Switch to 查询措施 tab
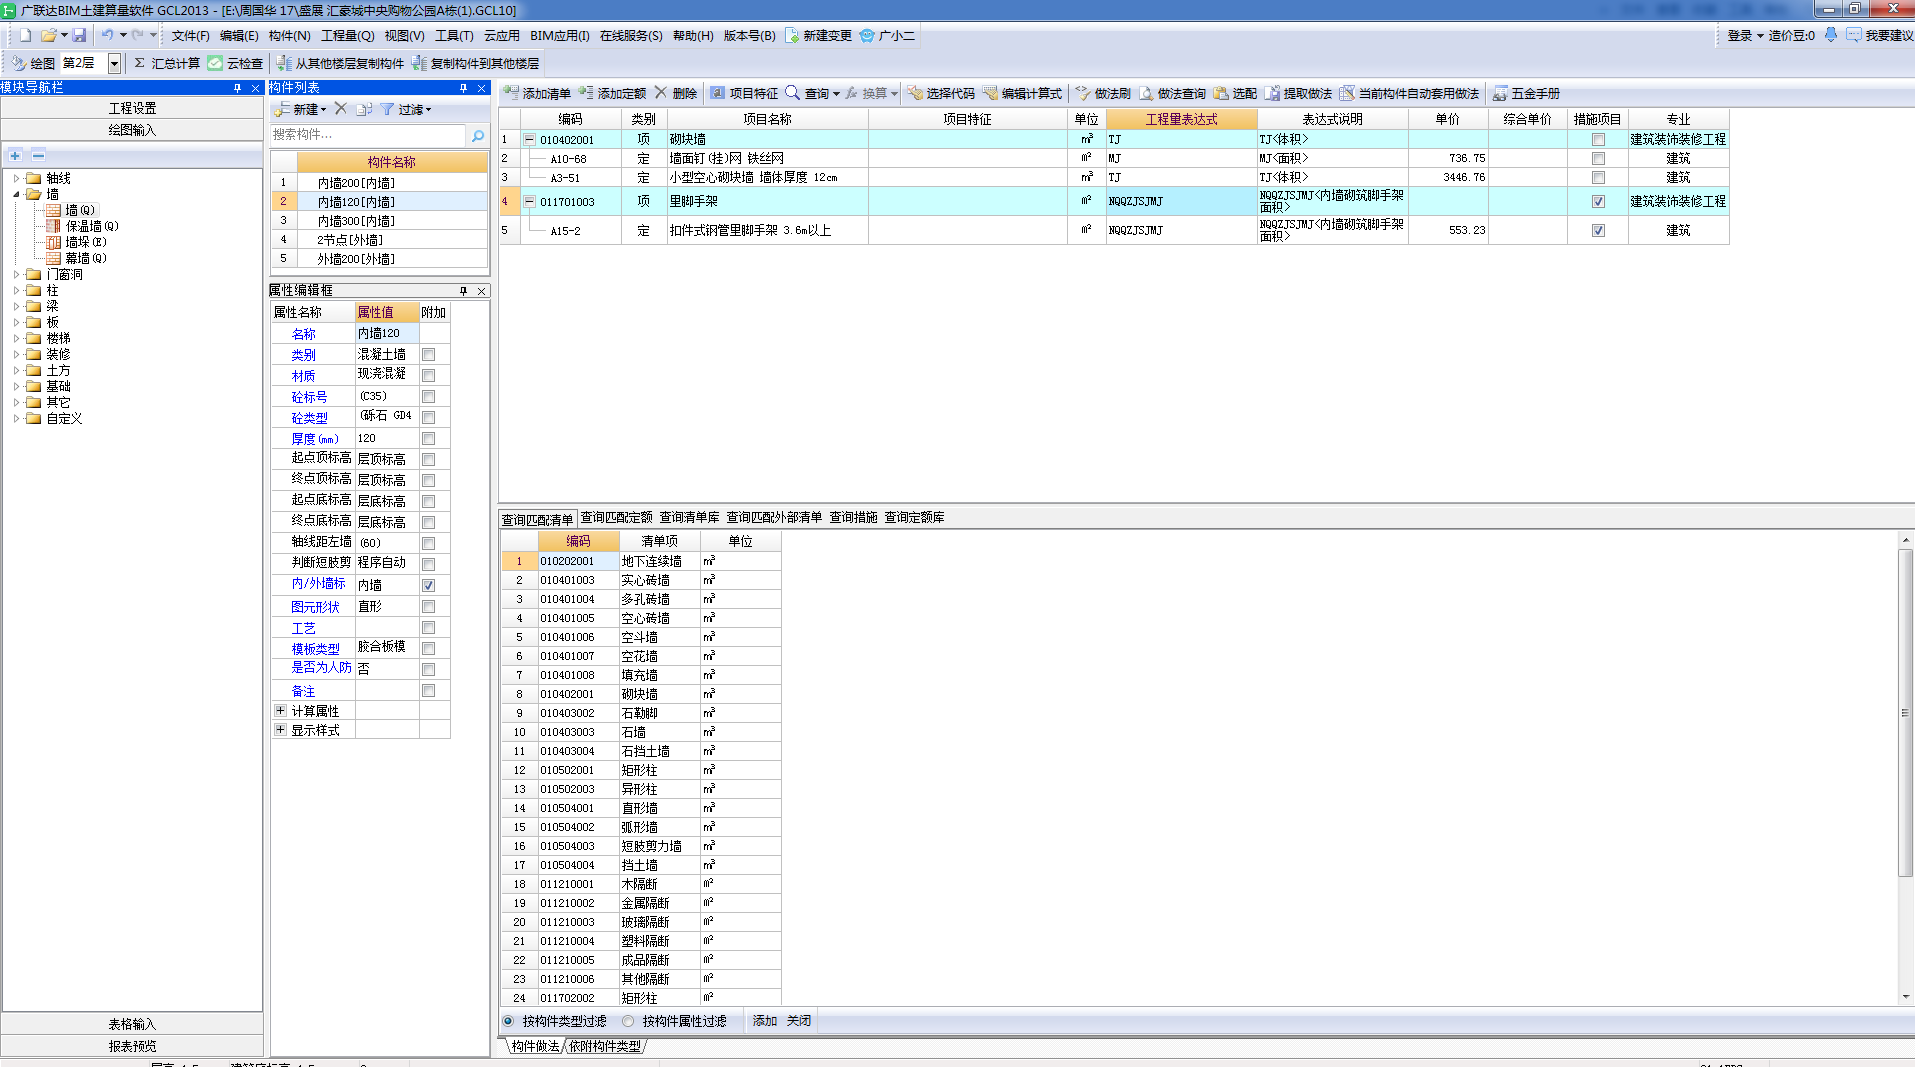The height and width of the screenshot is (1067, 1915). coord(853,518)
